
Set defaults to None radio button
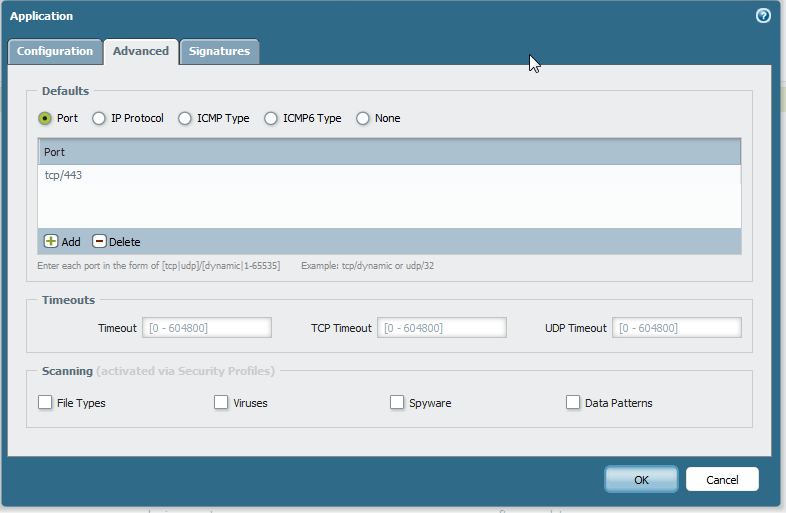(363, 118)
